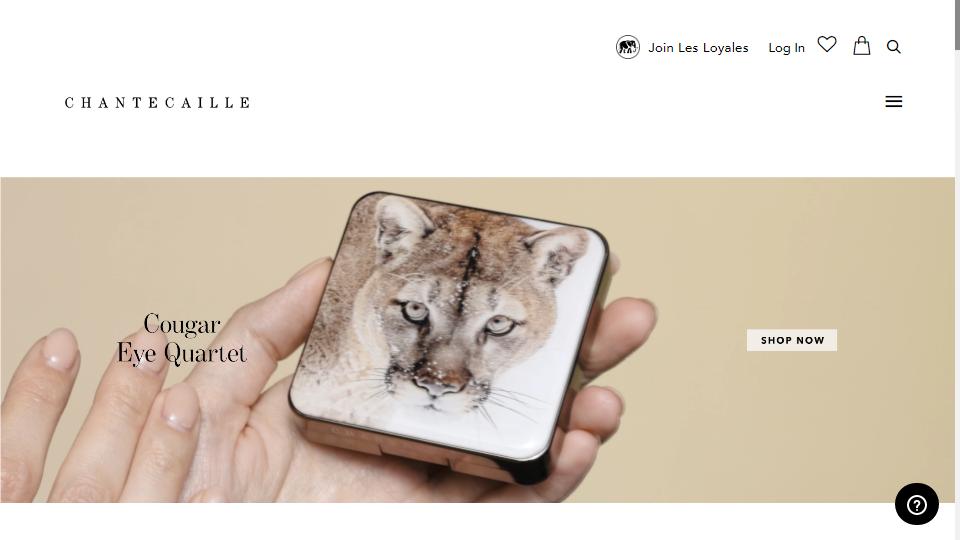This screenshot has width=960, height=540.
Task: Click the Shop Now button
Action: point(792,340)
